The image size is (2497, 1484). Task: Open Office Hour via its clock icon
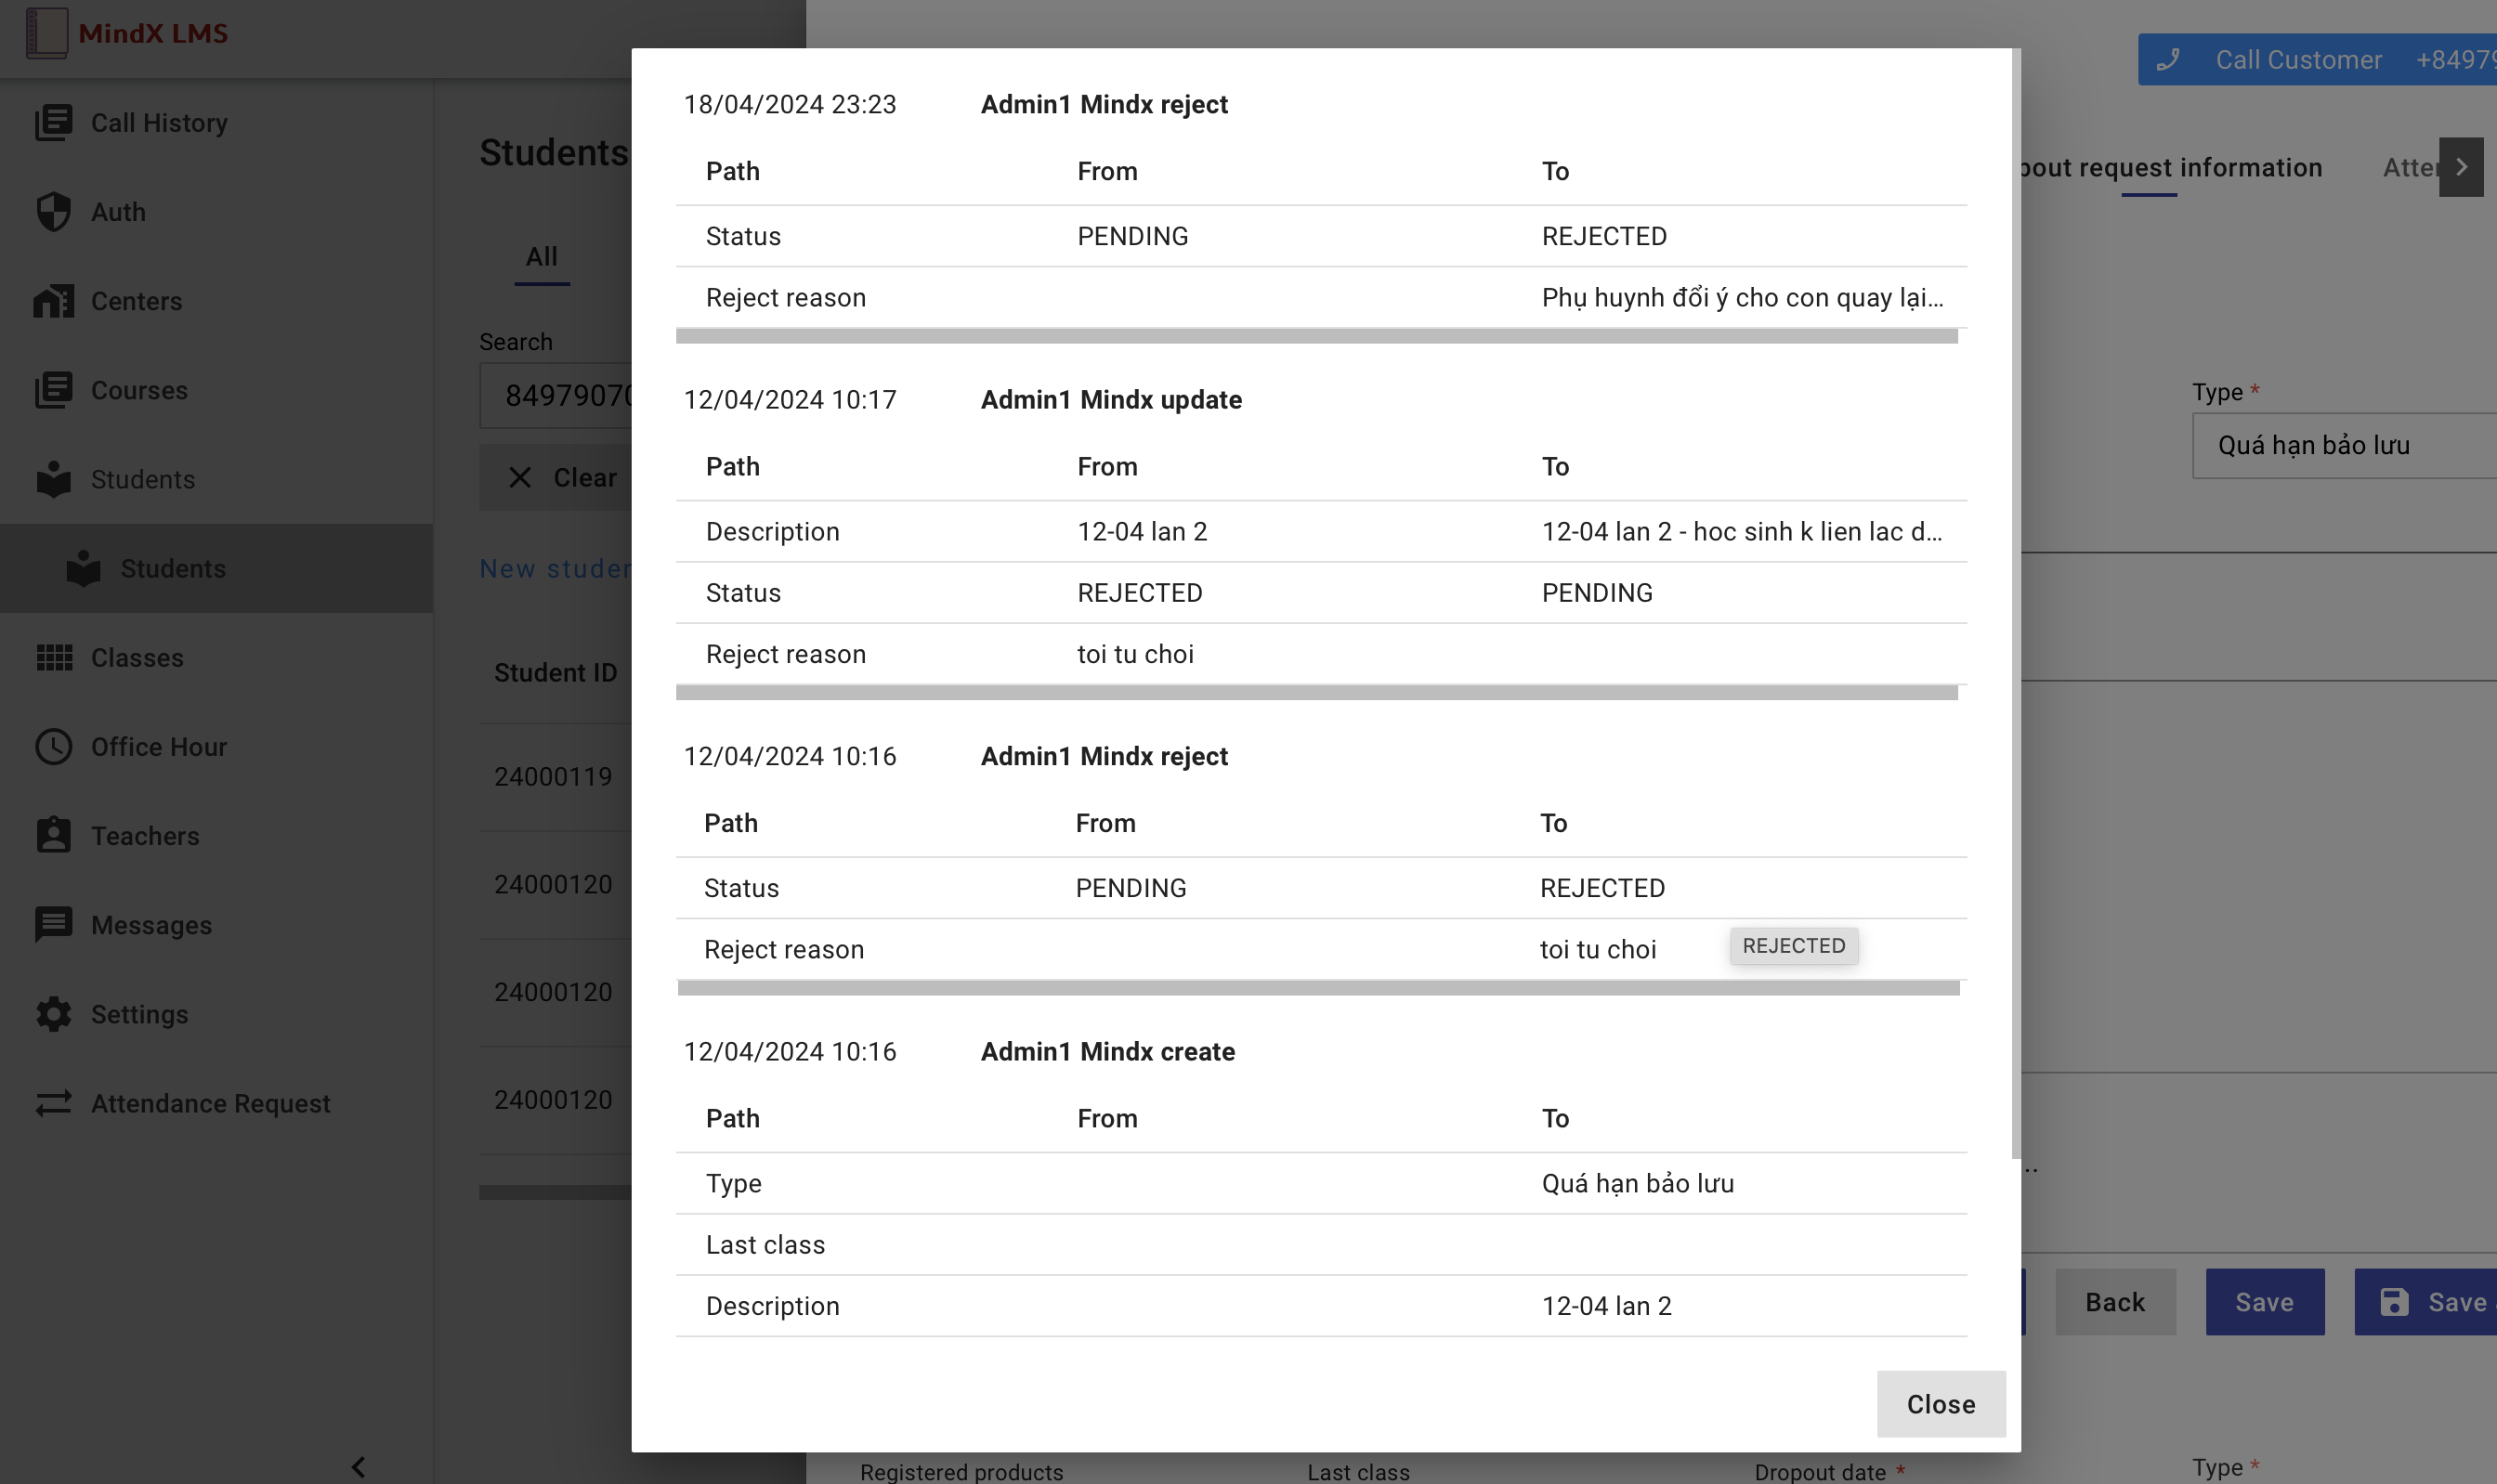point(53,746)
